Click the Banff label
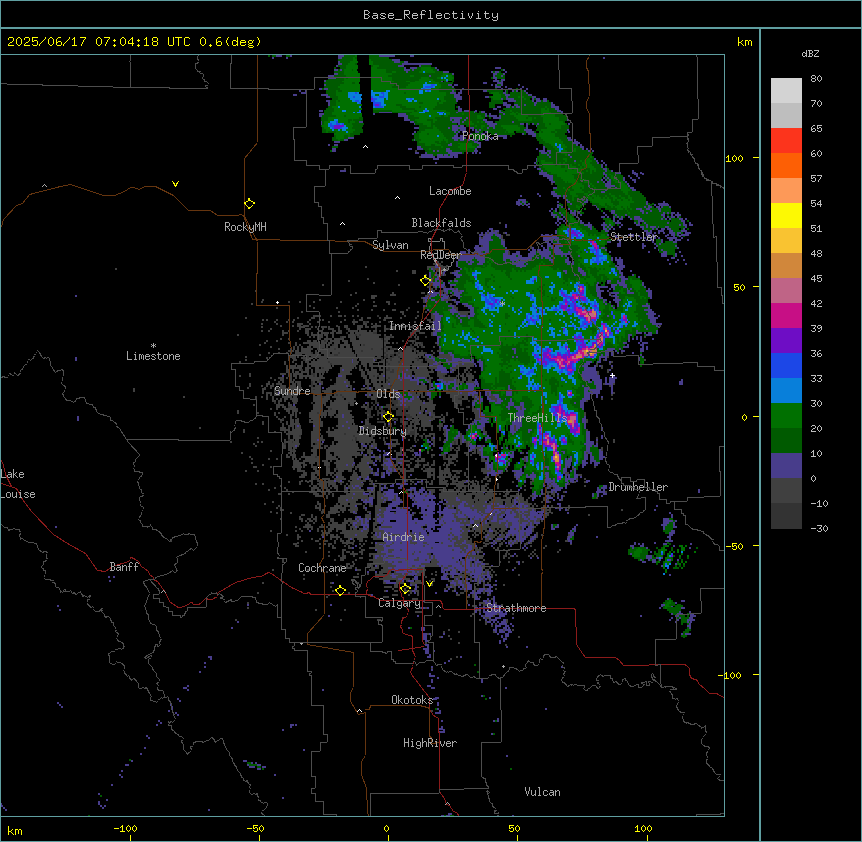The width and height of the screenshot is (862, 842). pos(124,567)
